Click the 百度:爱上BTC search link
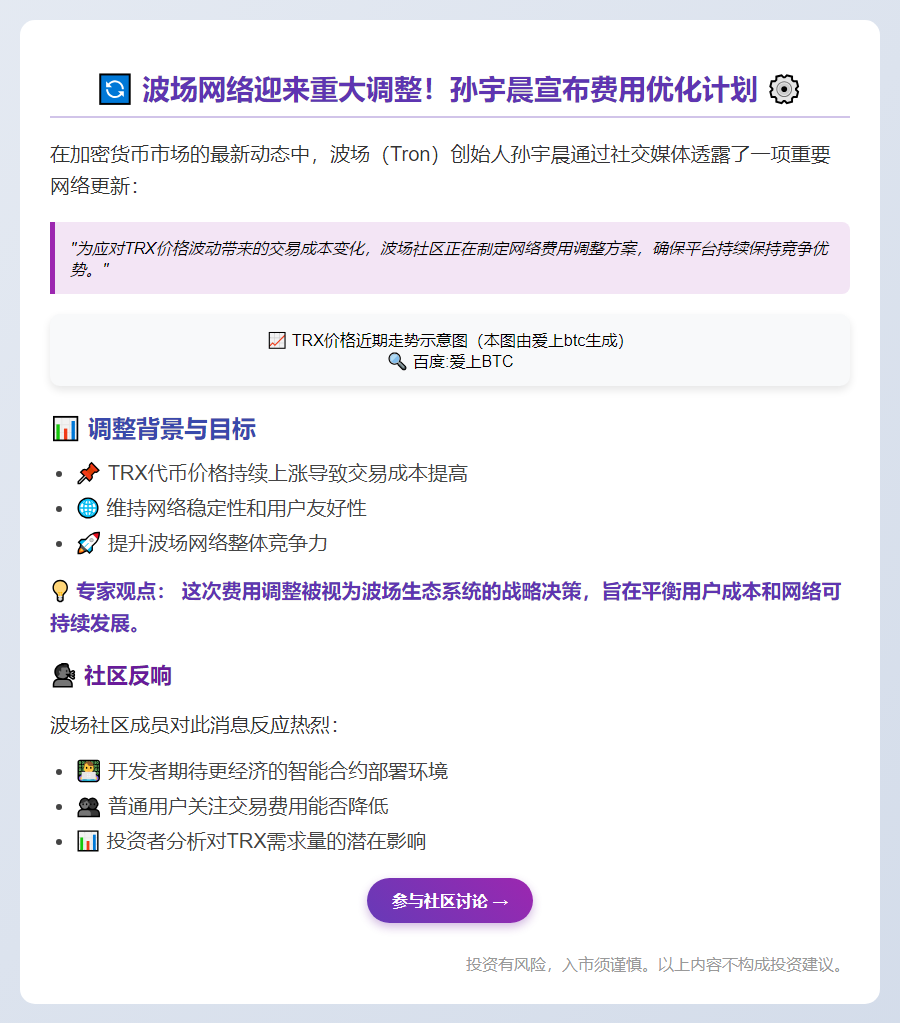900x1023 pixels. 460,362
